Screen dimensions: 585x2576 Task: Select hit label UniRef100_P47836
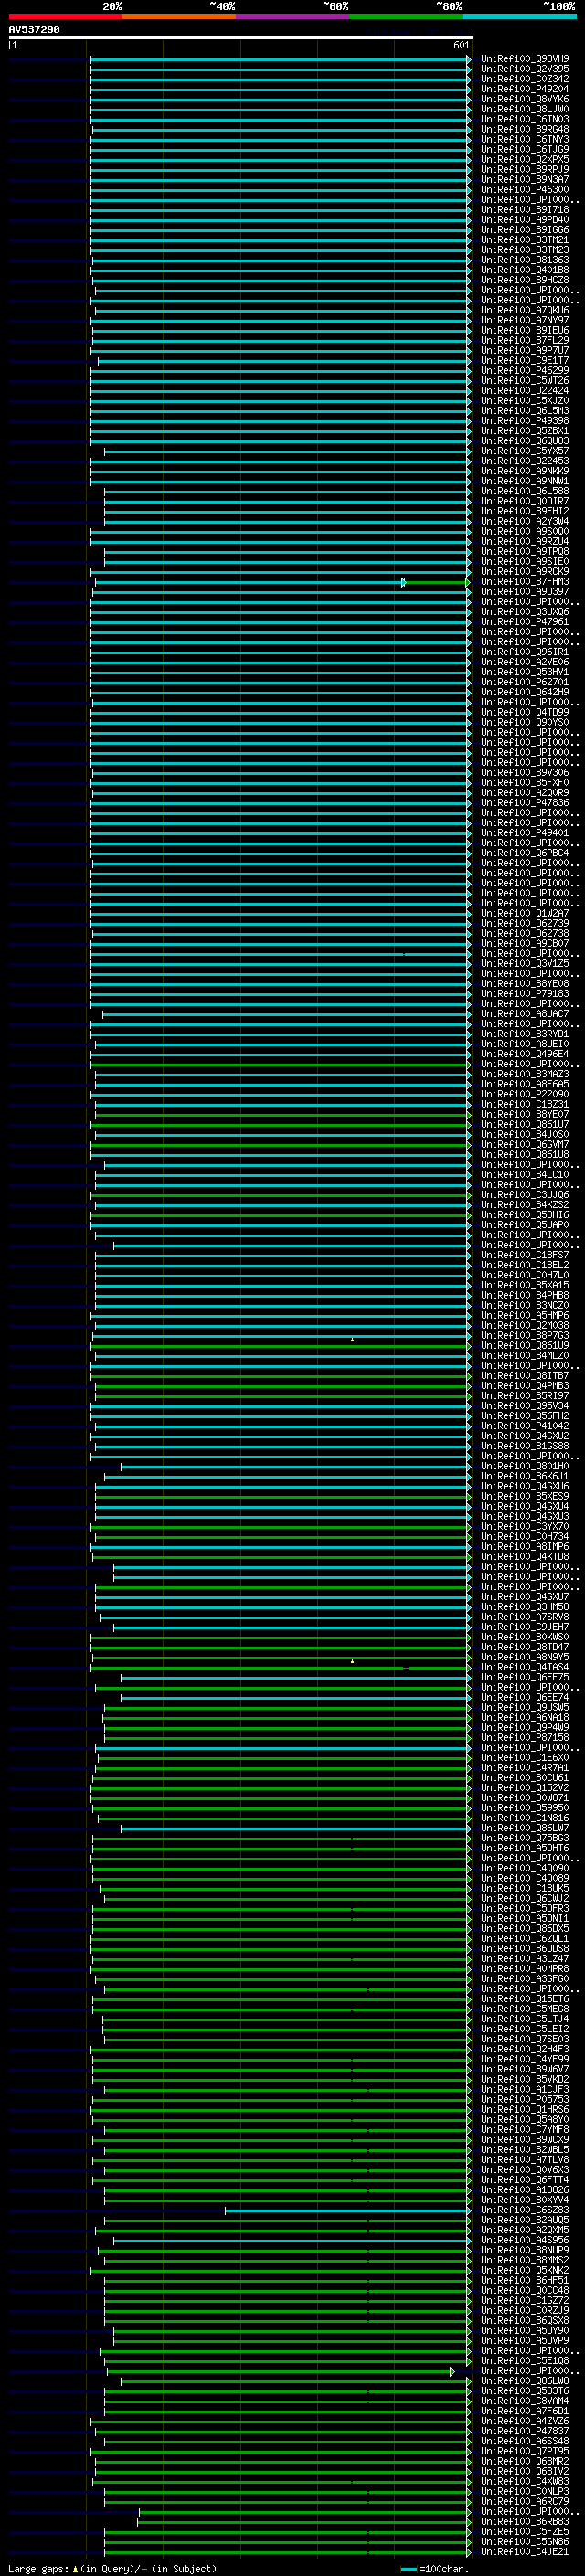525,803
